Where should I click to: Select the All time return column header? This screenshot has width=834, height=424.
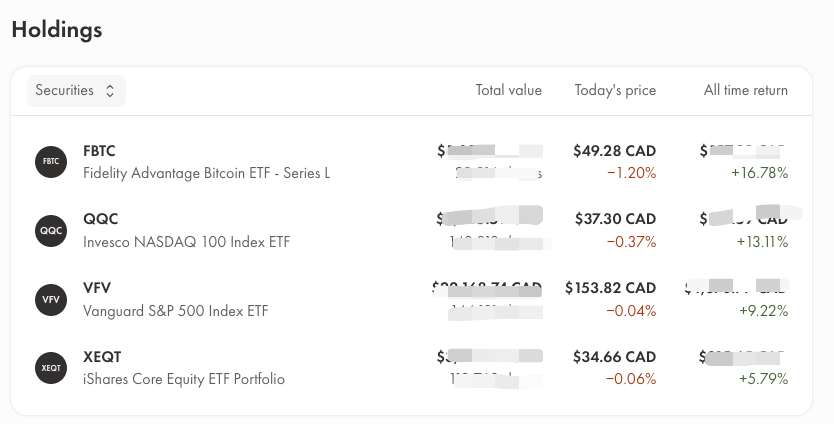[x=746, y=90]
